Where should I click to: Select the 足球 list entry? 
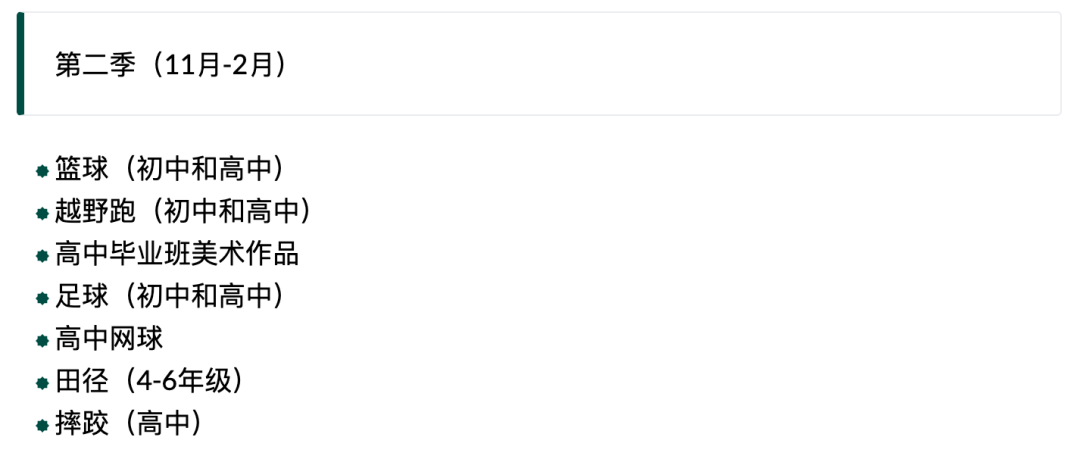[82, 297]
